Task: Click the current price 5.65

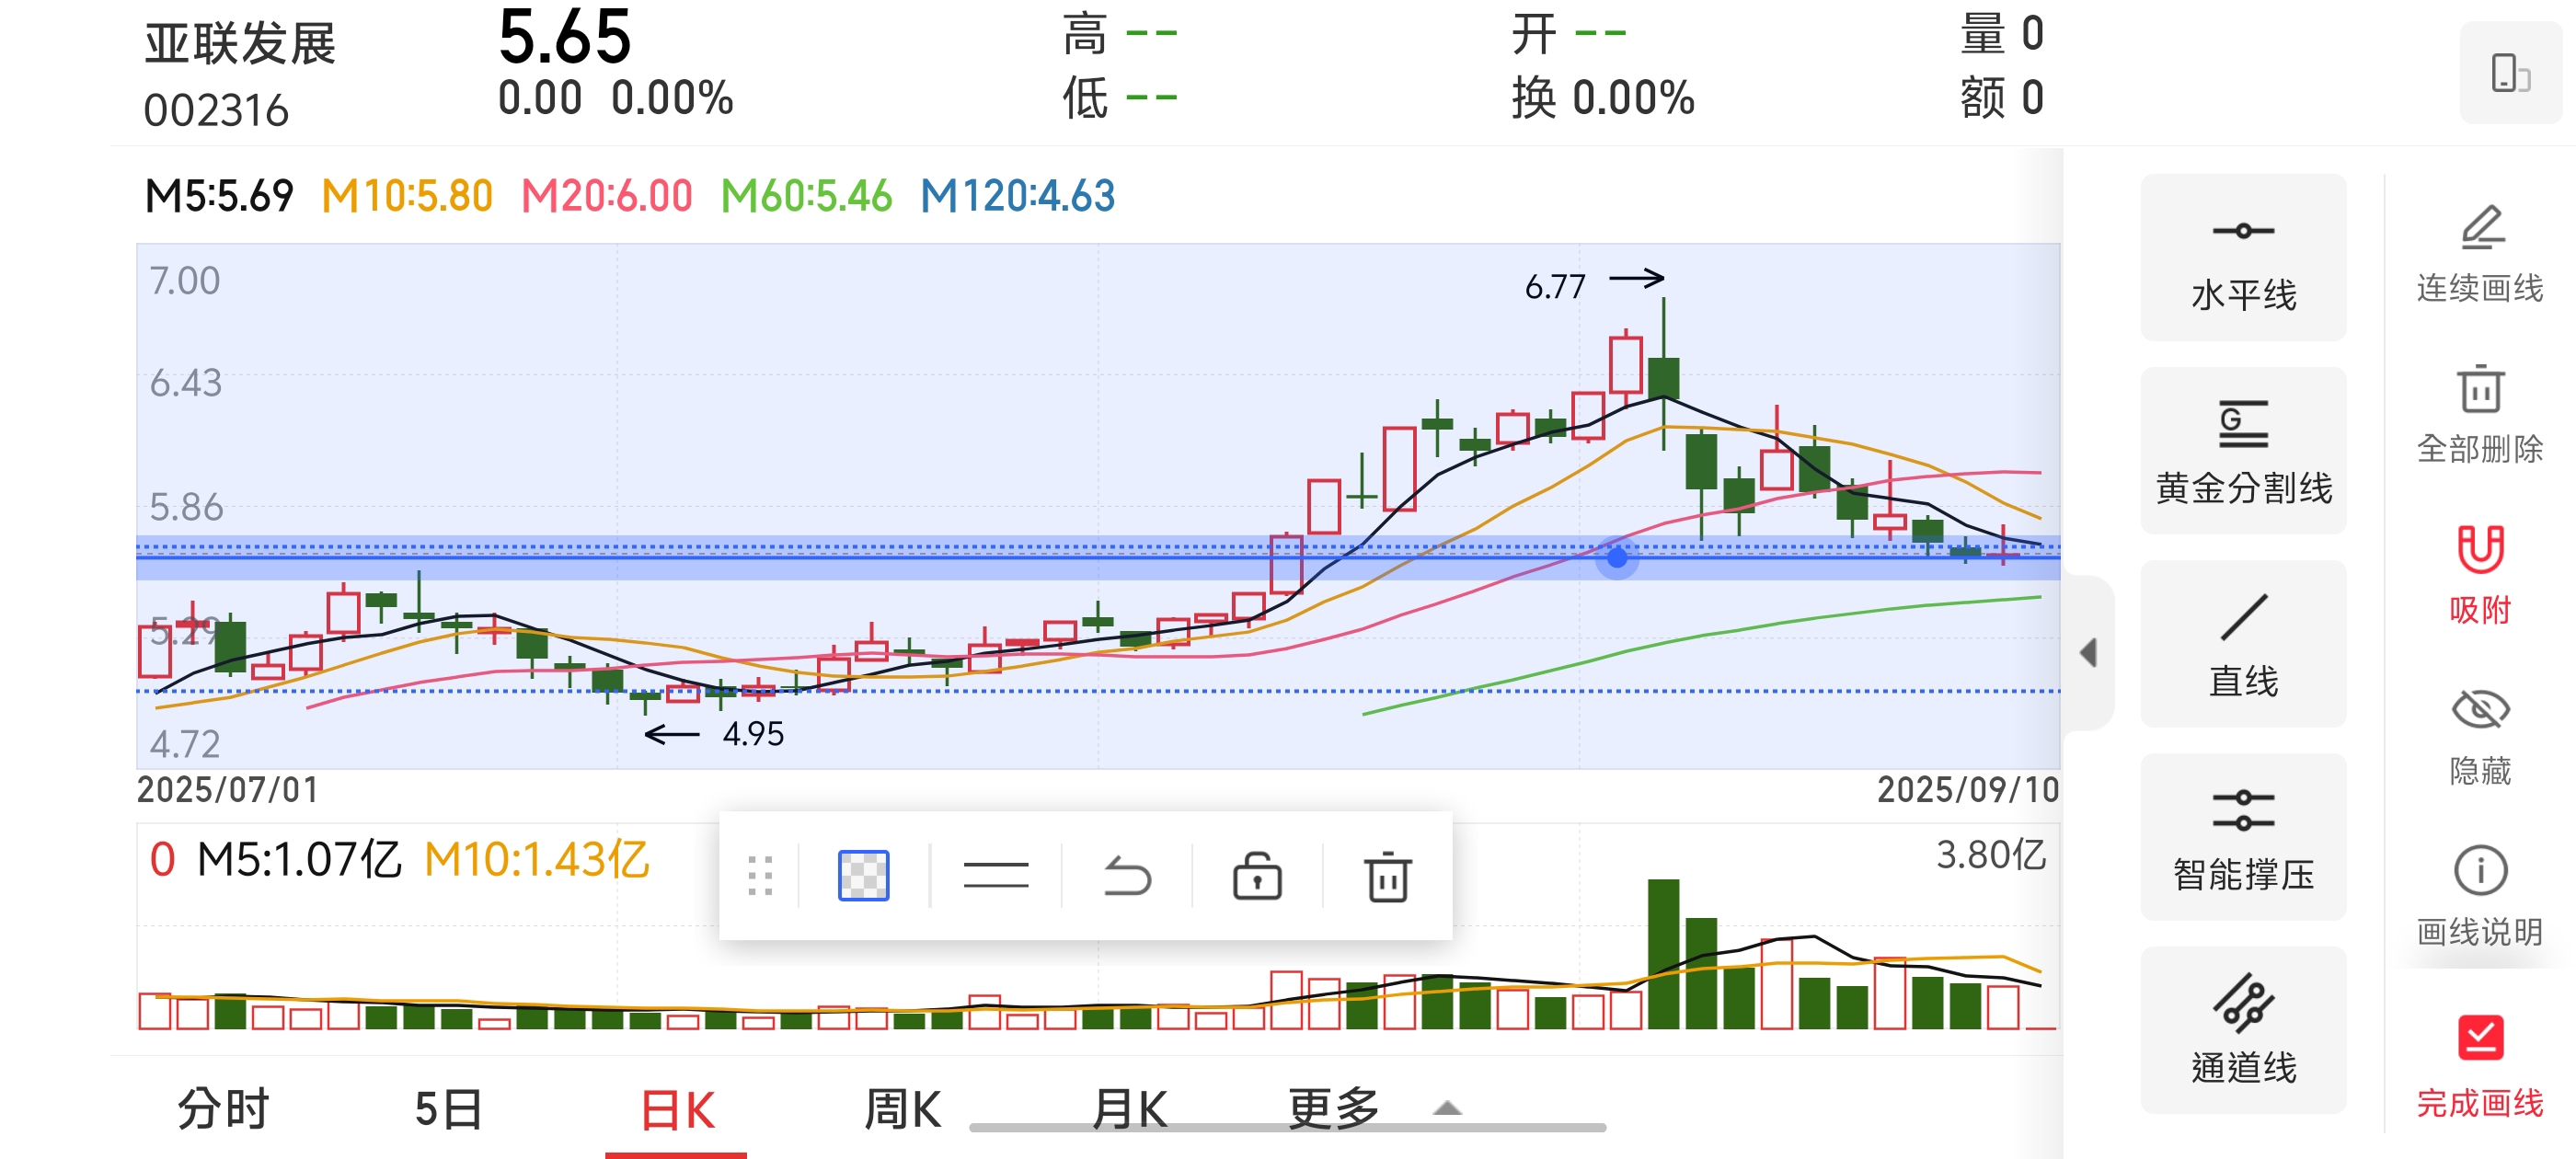Action: pyautogui.click(x=565, y=36)
